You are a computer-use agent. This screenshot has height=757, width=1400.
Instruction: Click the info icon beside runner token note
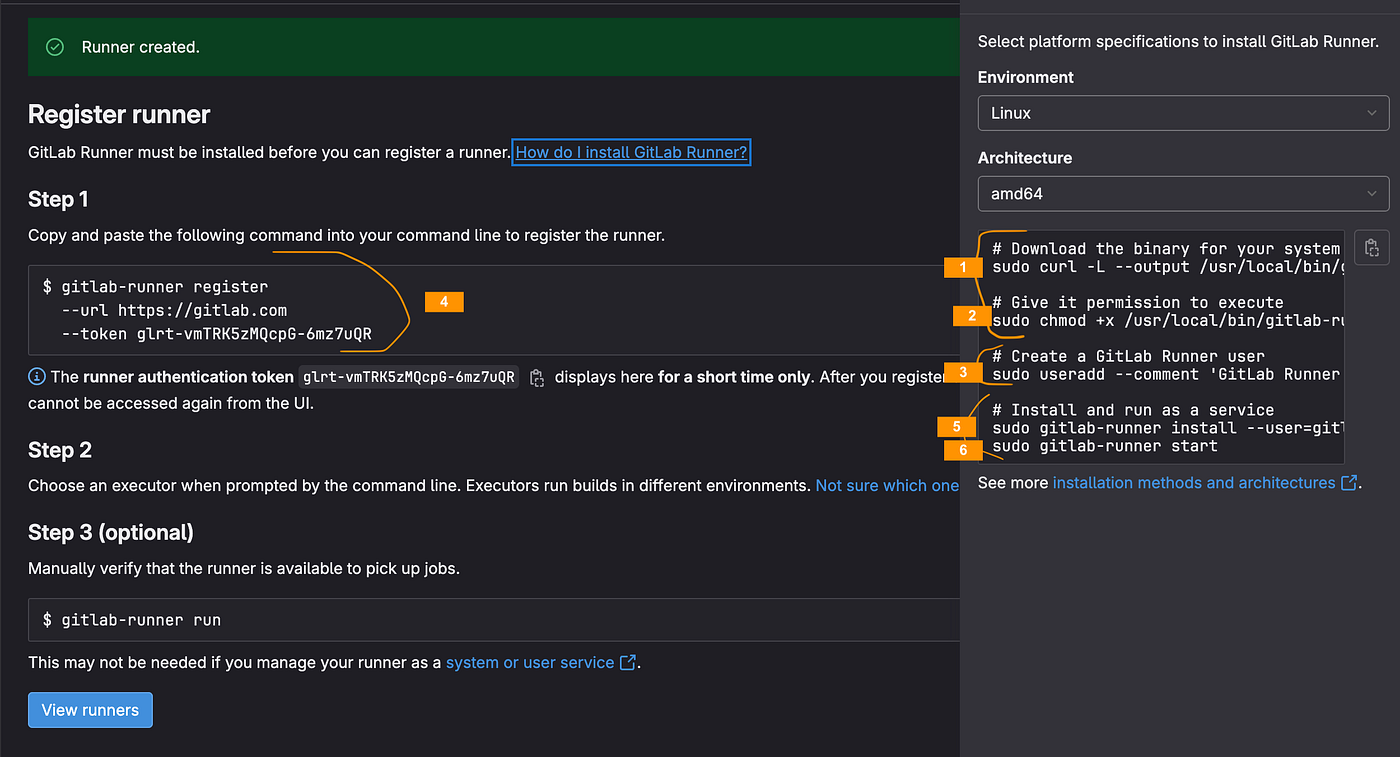tap(37, 377)
